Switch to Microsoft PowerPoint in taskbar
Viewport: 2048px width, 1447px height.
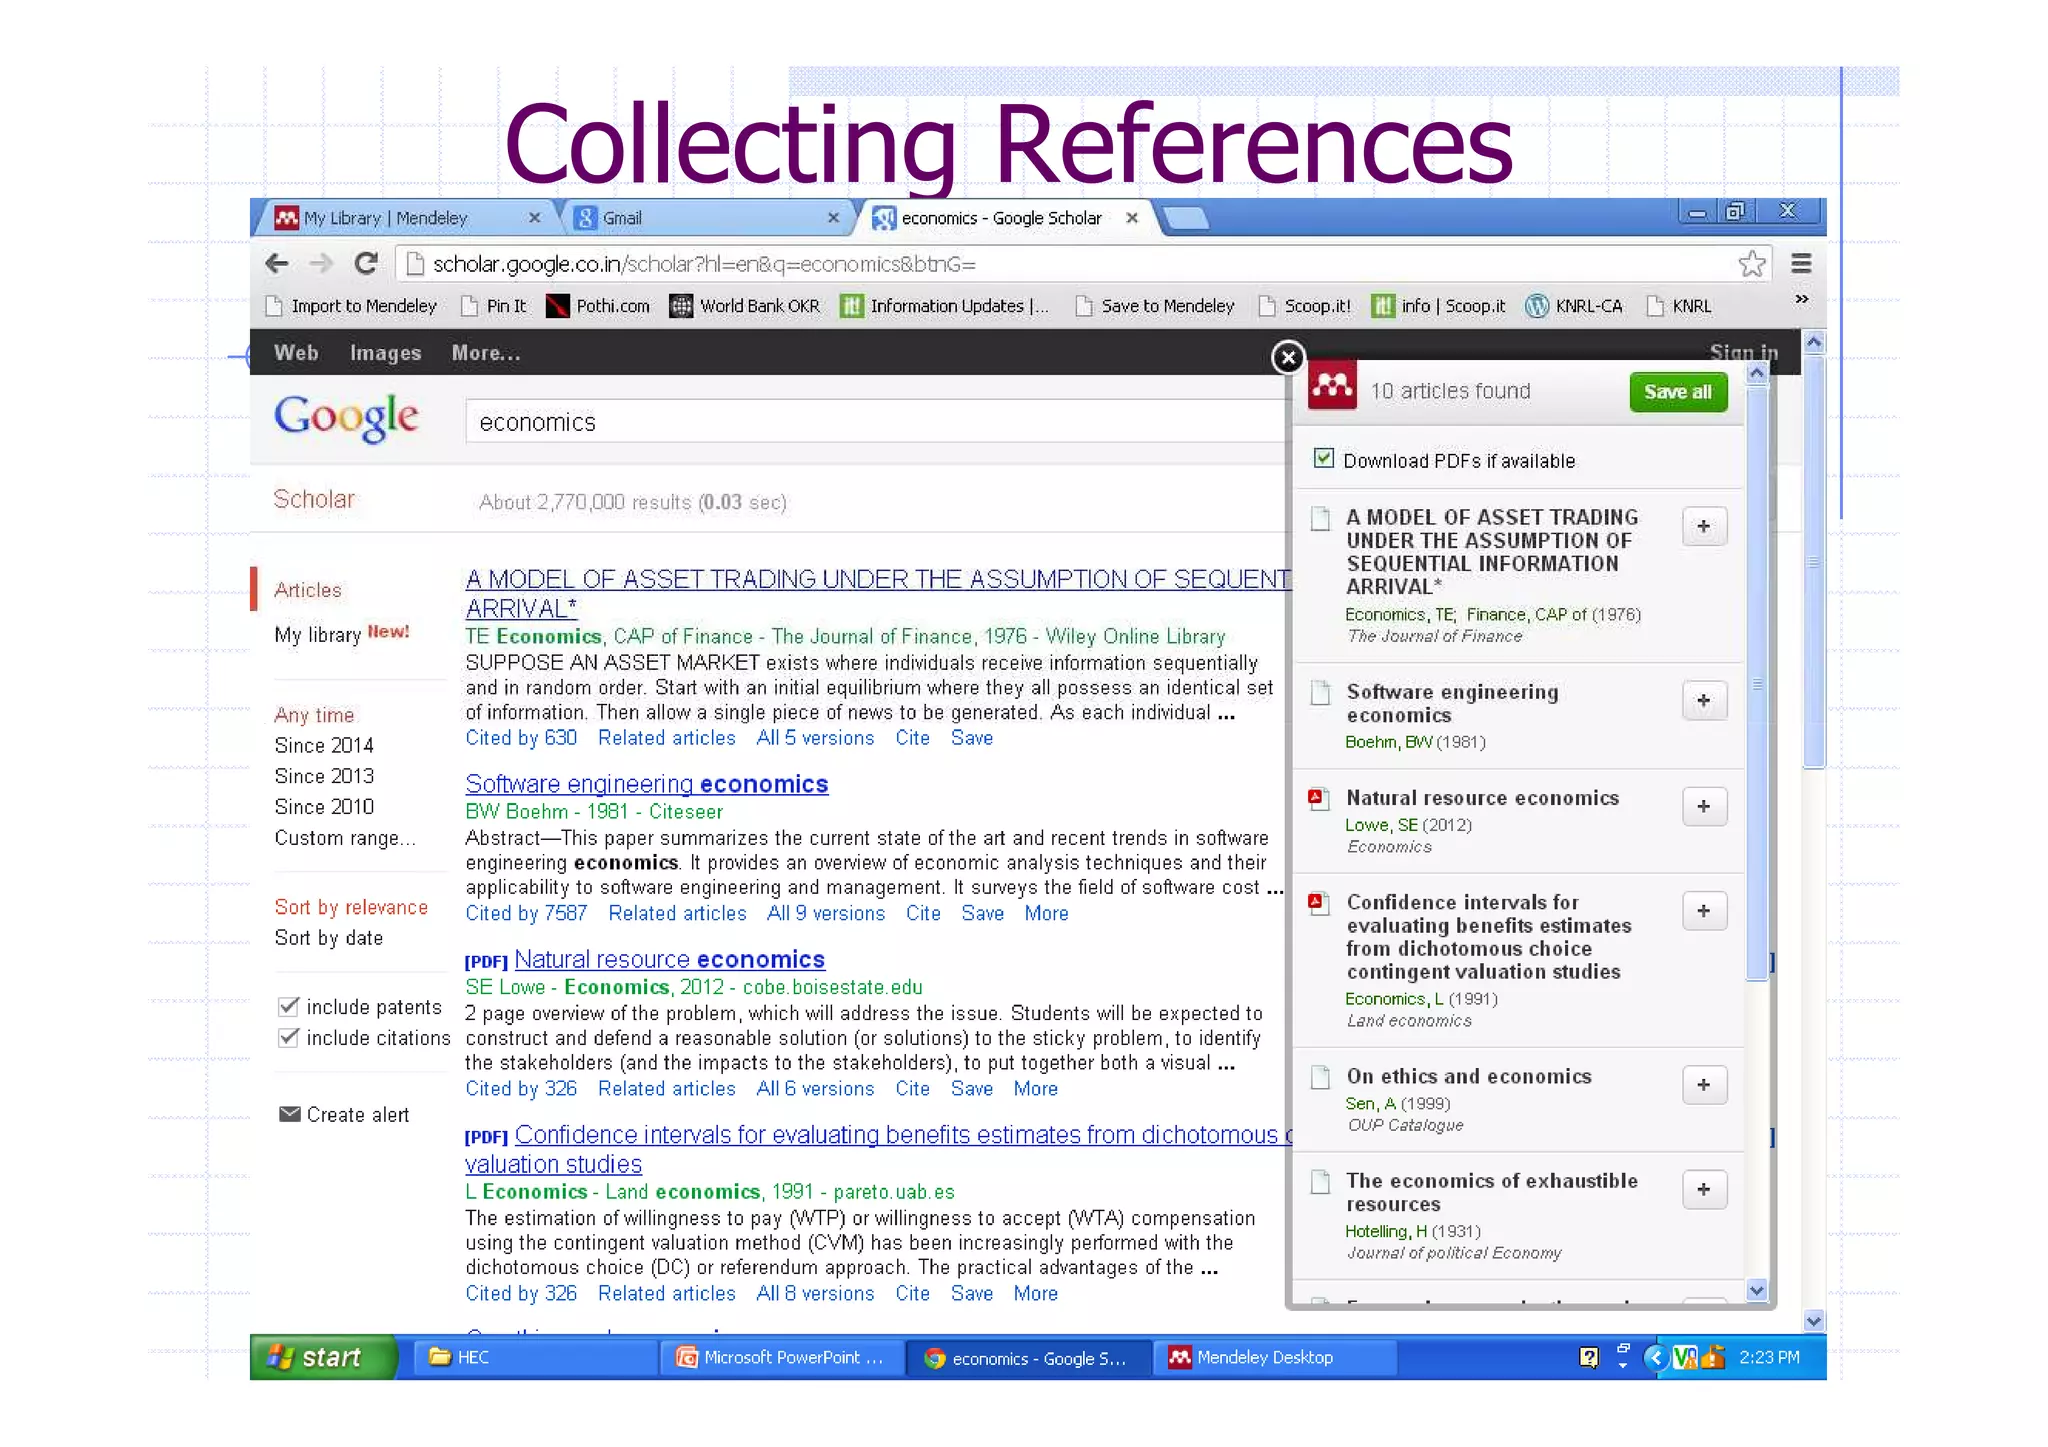click(x=782, y=1357)
